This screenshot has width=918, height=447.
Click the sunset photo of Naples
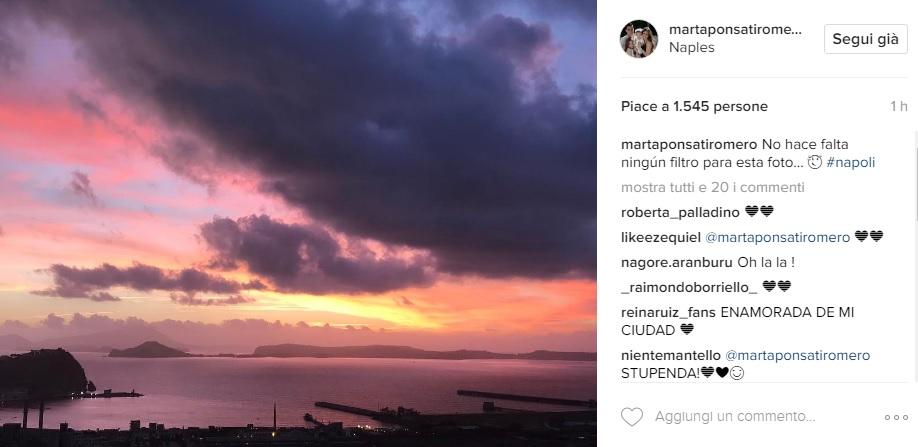click(x=298, y=223)
